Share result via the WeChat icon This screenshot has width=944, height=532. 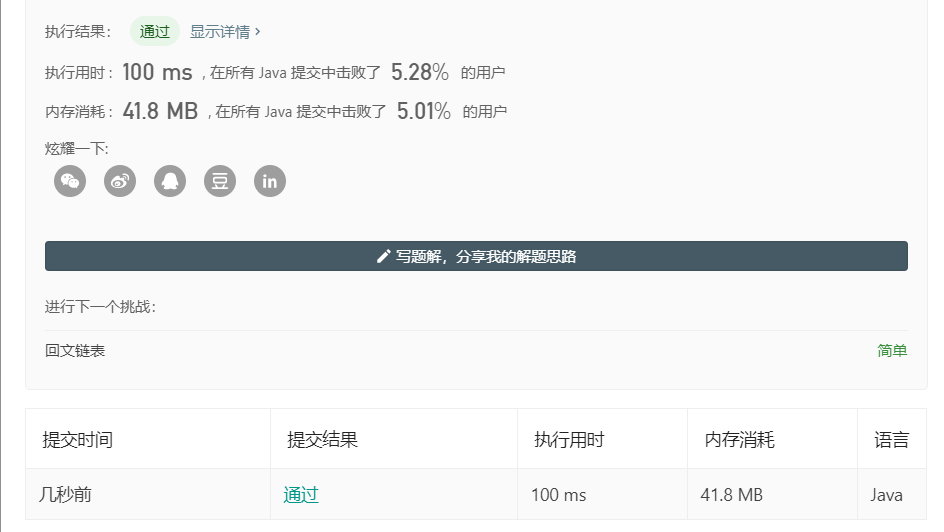tap(70, 181)
